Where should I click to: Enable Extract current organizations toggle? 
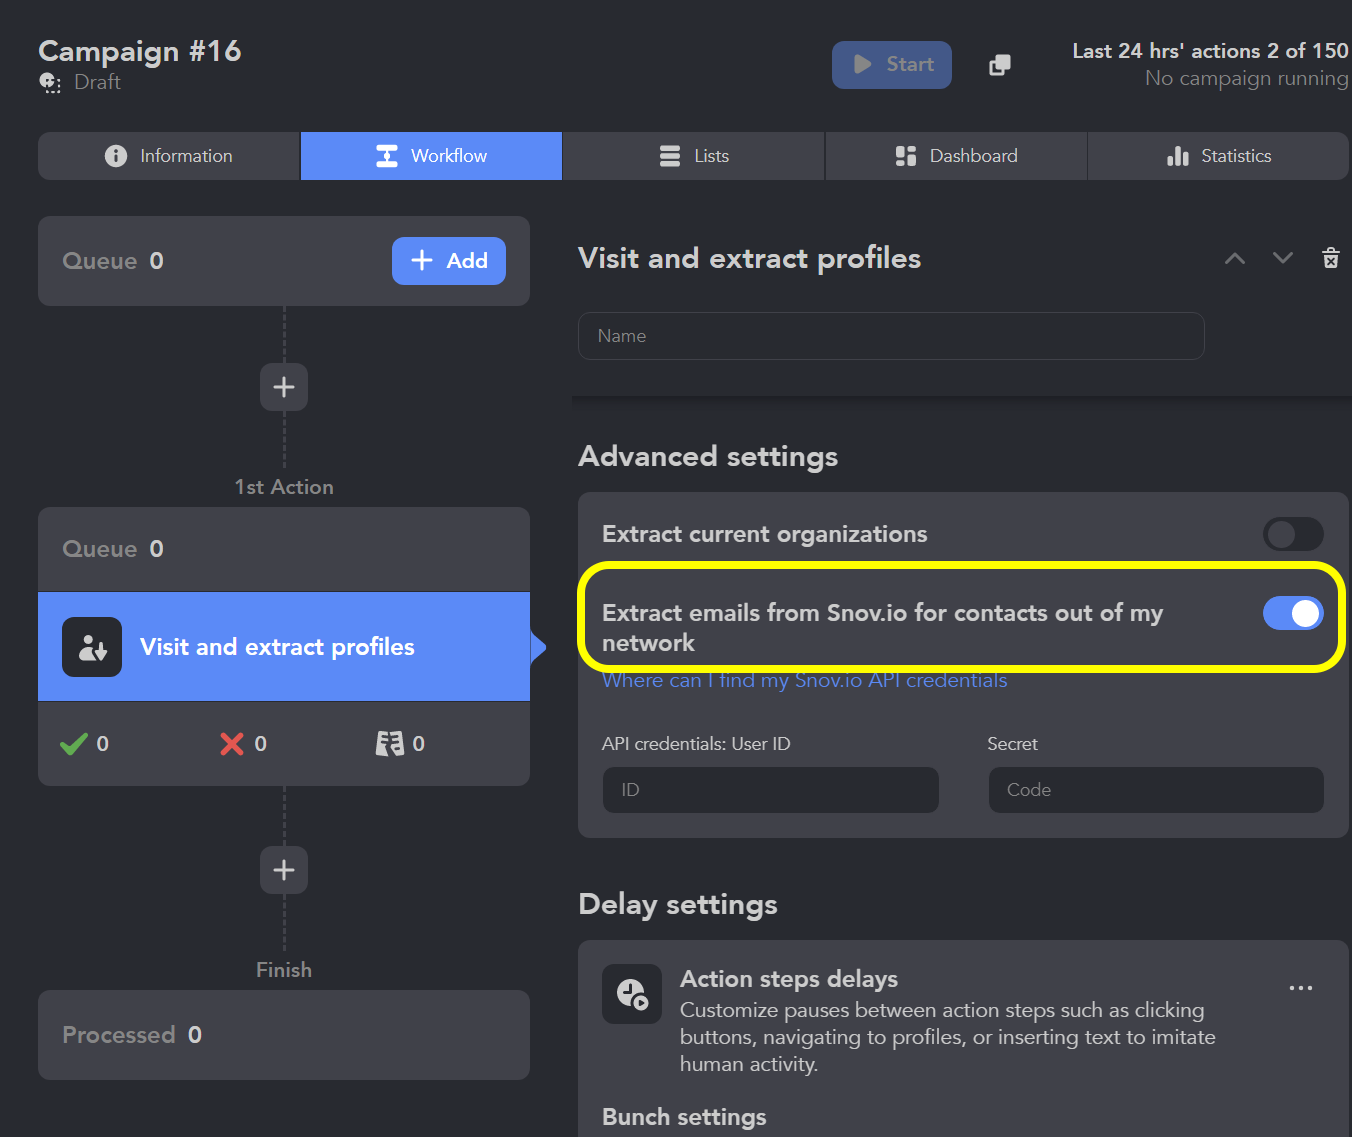pos(1293,534)
